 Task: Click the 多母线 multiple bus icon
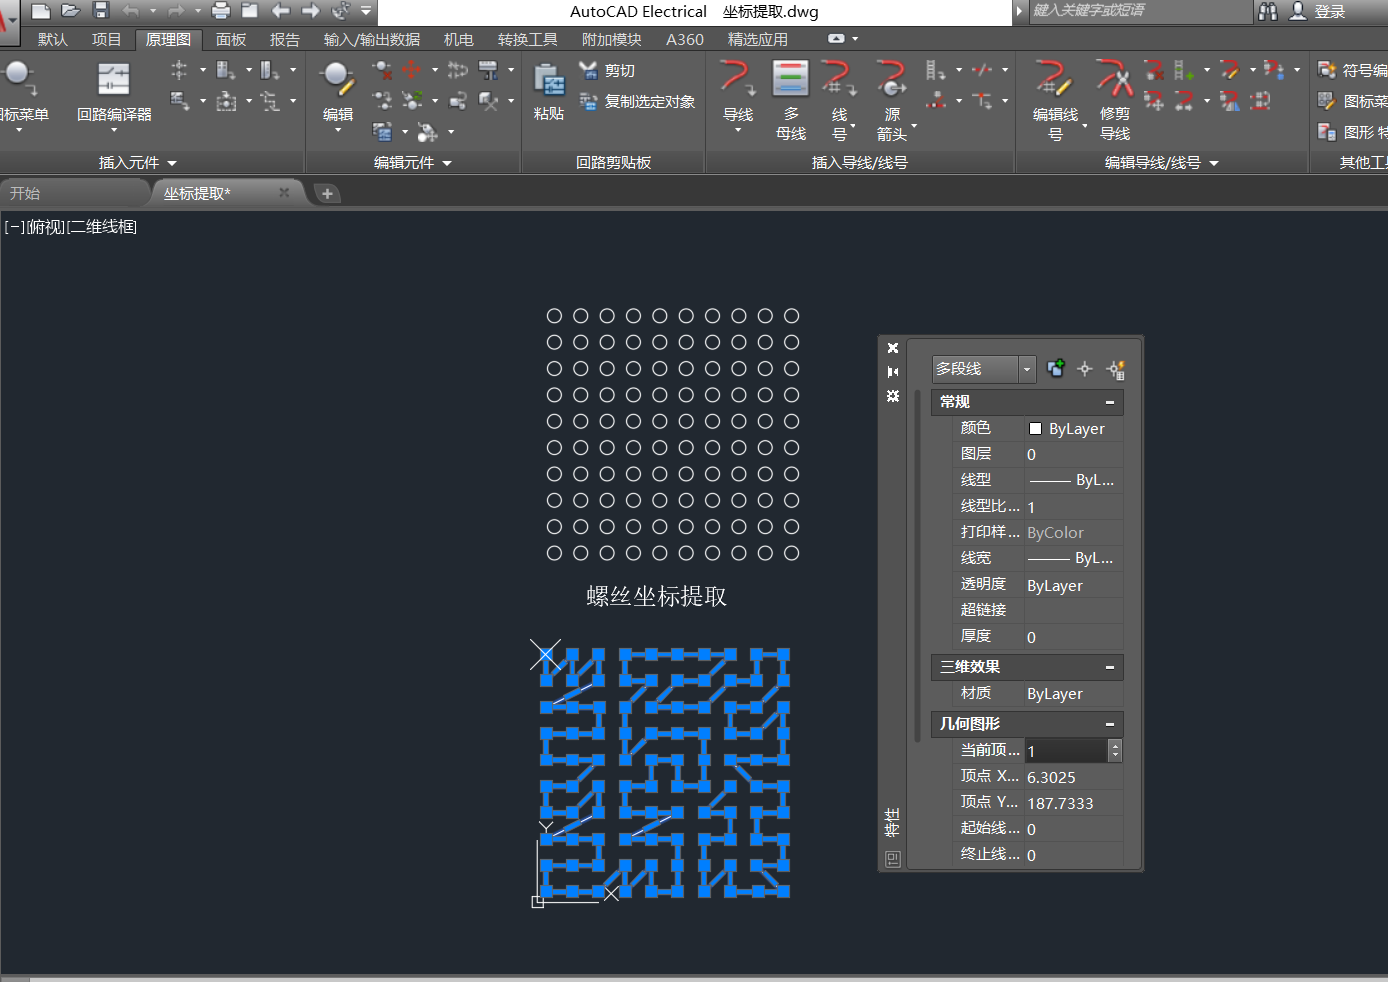coord(790,80)
